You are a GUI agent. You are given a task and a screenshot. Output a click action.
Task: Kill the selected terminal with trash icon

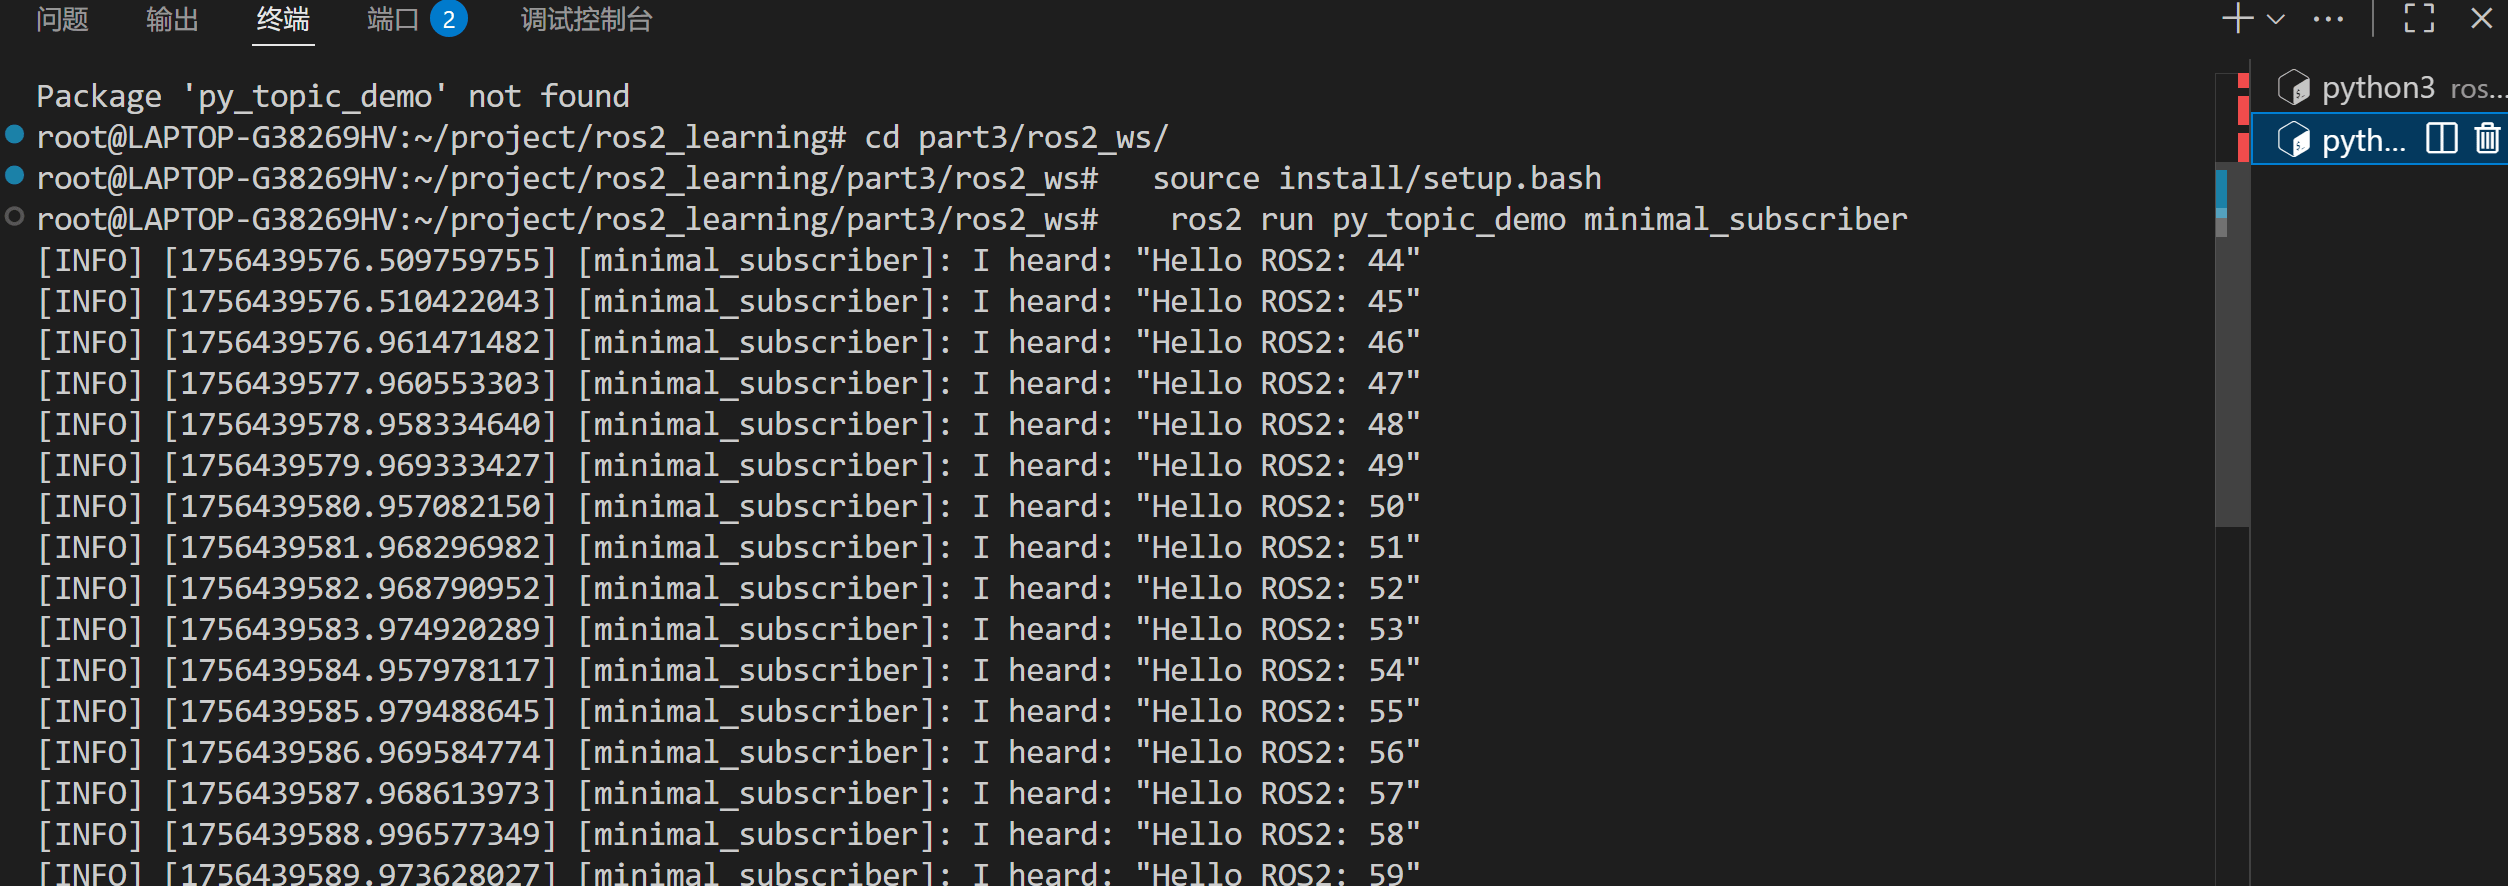pyautogui.click(x=2487, y=138)
